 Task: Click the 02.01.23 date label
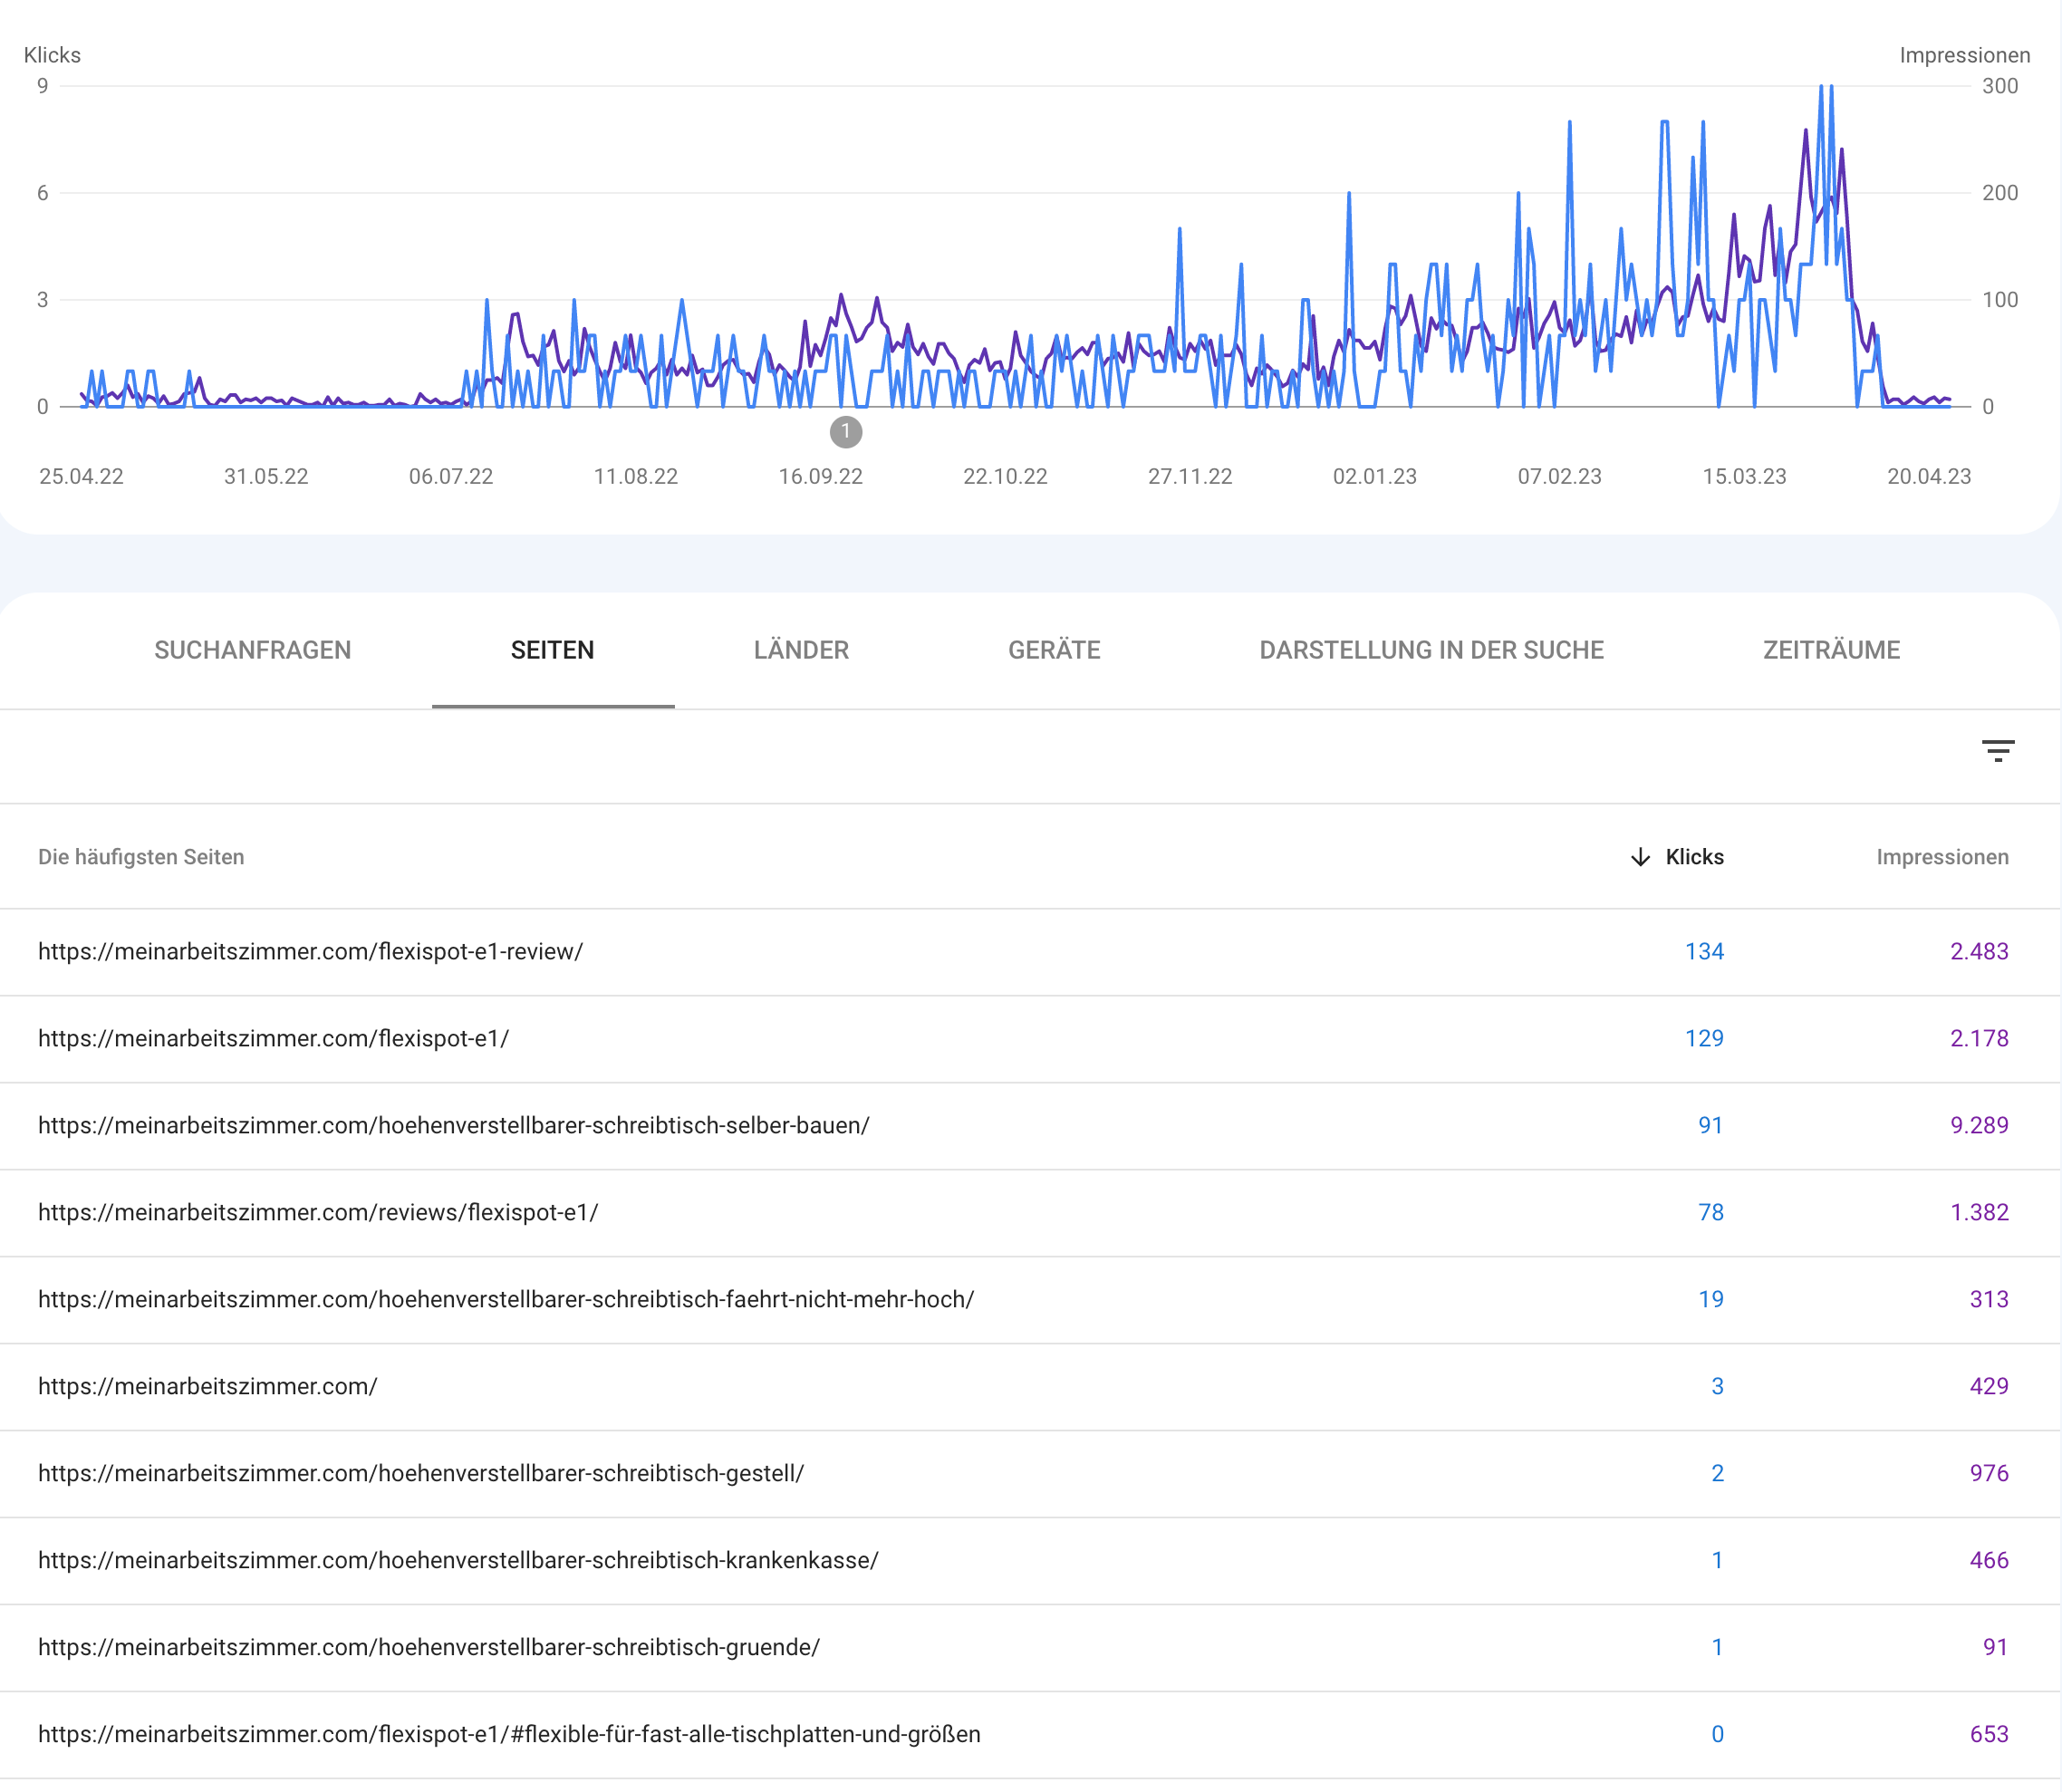click(1374, 477)
